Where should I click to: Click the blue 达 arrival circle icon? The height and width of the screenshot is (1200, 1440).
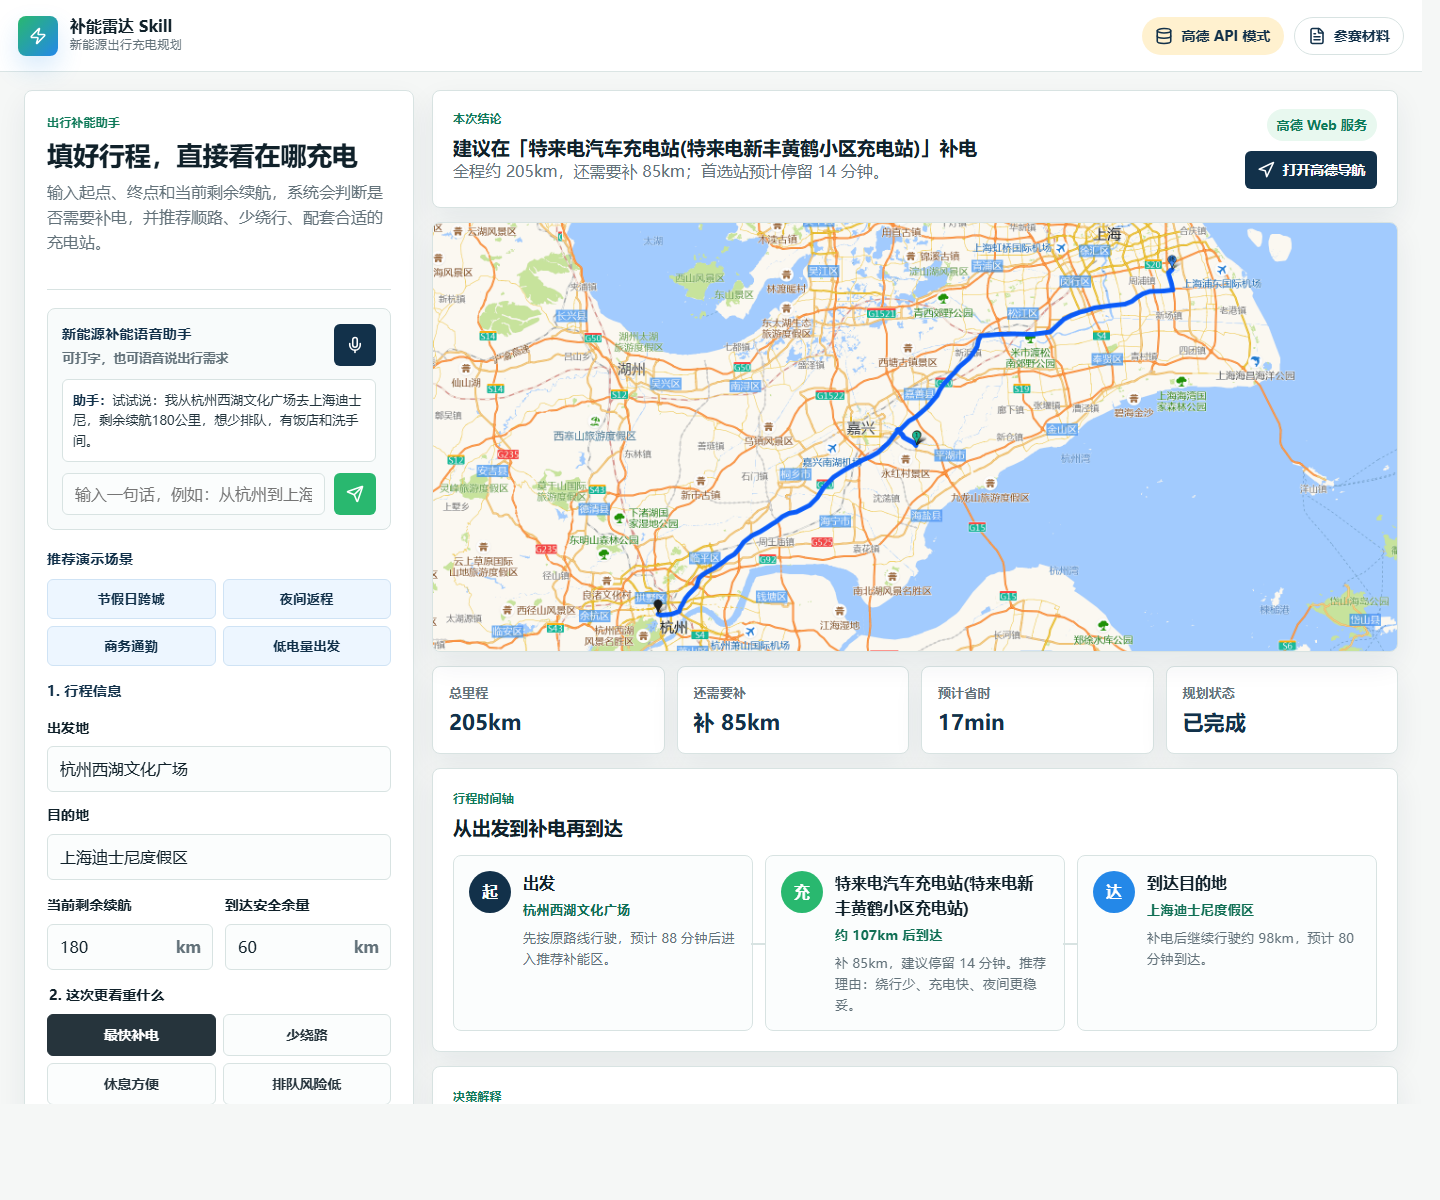tap(1114, 892)
